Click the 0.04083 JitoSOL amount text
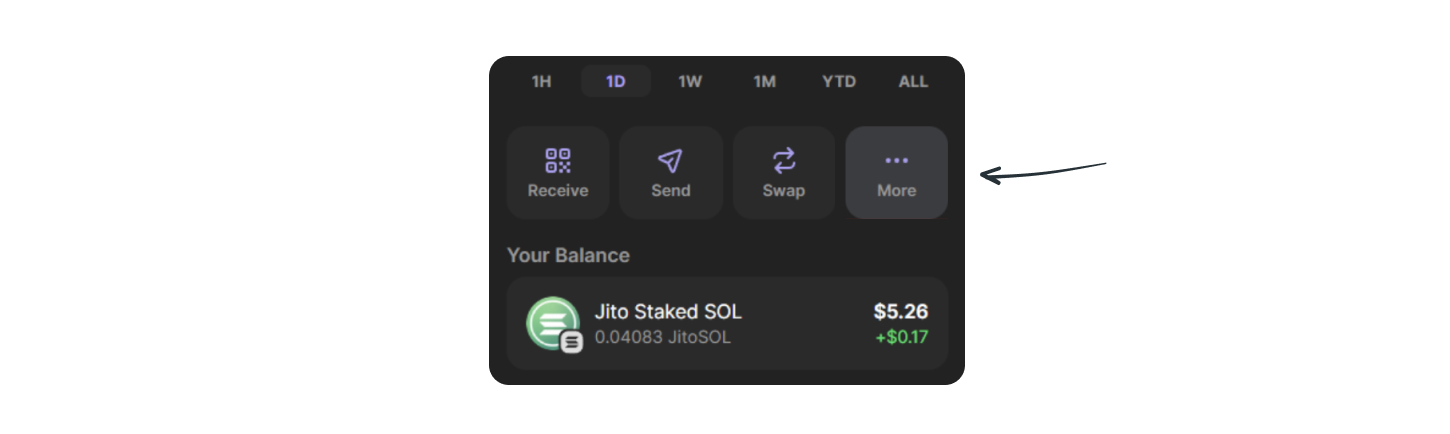The width and height of the screenshot is (1450, 434). [663, 337]
